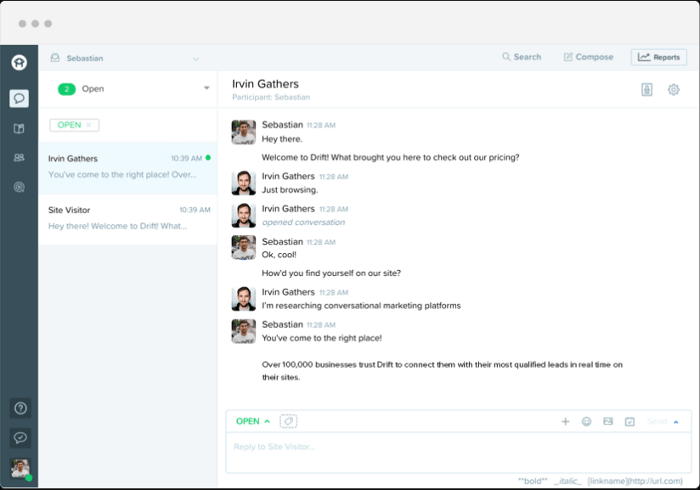Expand the send options arrow
The width and height of the screenshot is (700, 490).
[x=676, y=422]
